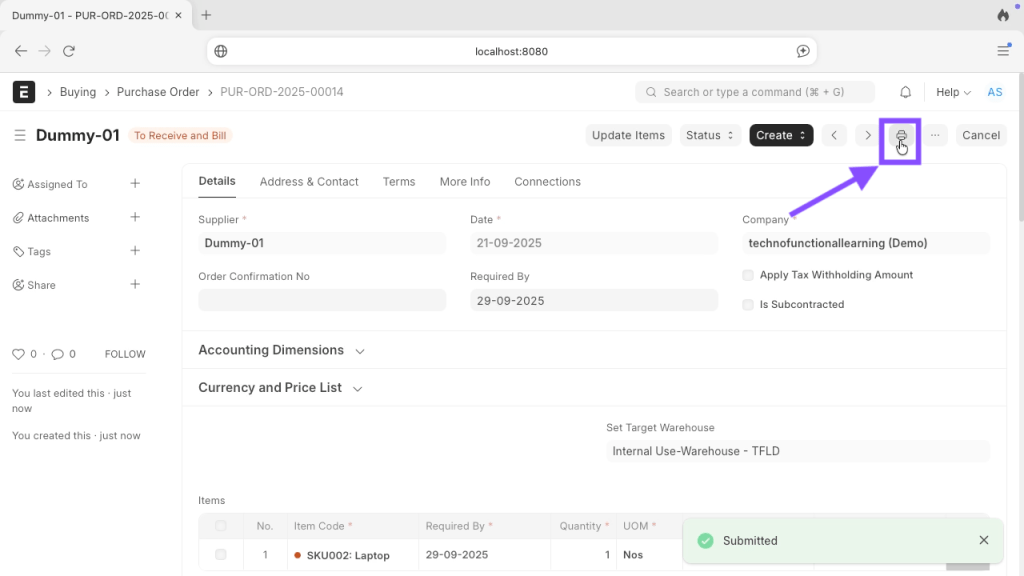Expand the Currency and Price List section
Image resolution: width=1024 pixels, height=576 pixels.
click(x=280, y=388)
